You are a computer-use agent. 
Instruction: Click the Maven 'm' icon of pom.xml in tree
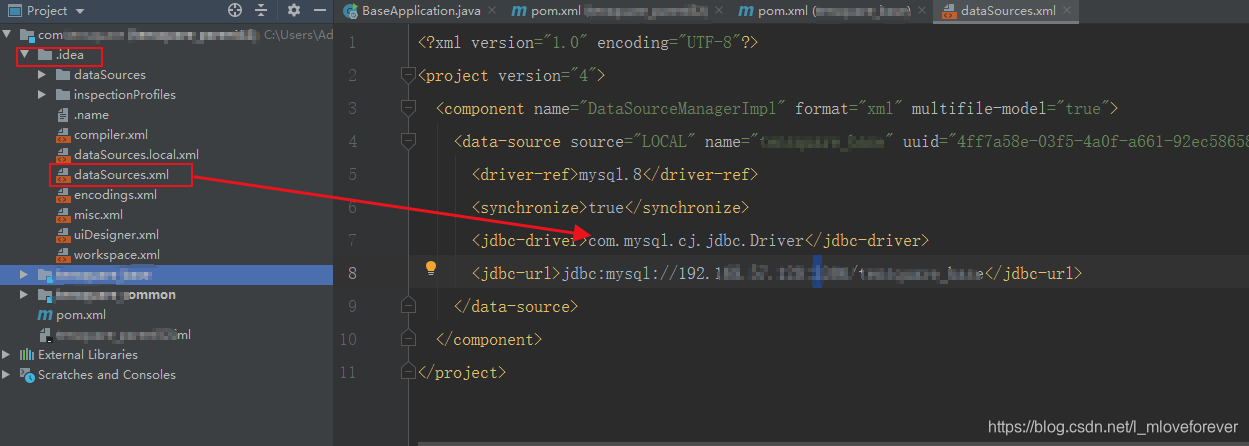tap(45, 315)
